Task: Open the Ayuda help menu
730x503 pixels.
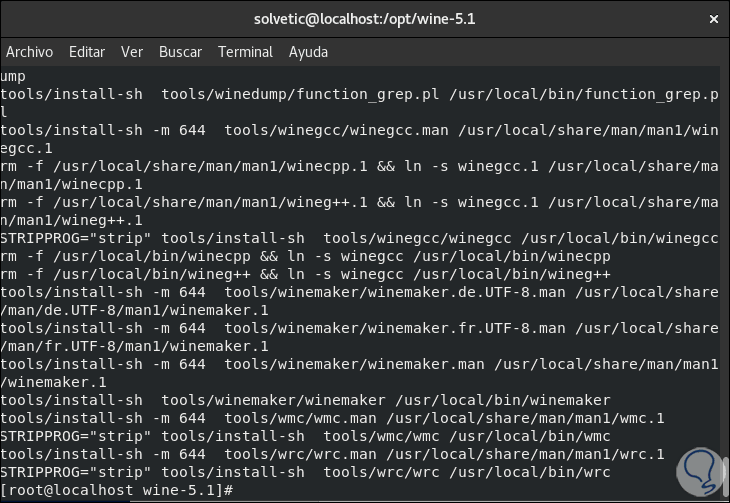Action: click(x=308, y=52)
